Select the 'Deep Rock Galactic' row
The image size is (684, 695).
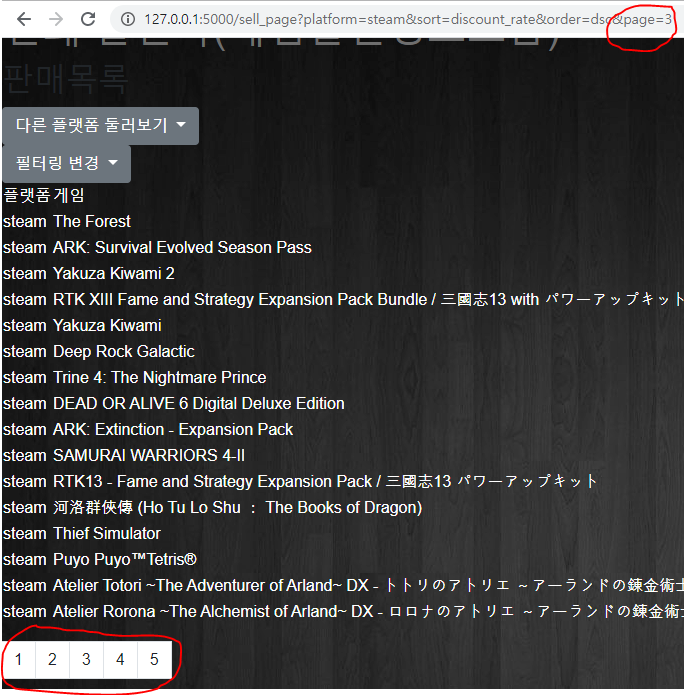(x=99, y=351)
